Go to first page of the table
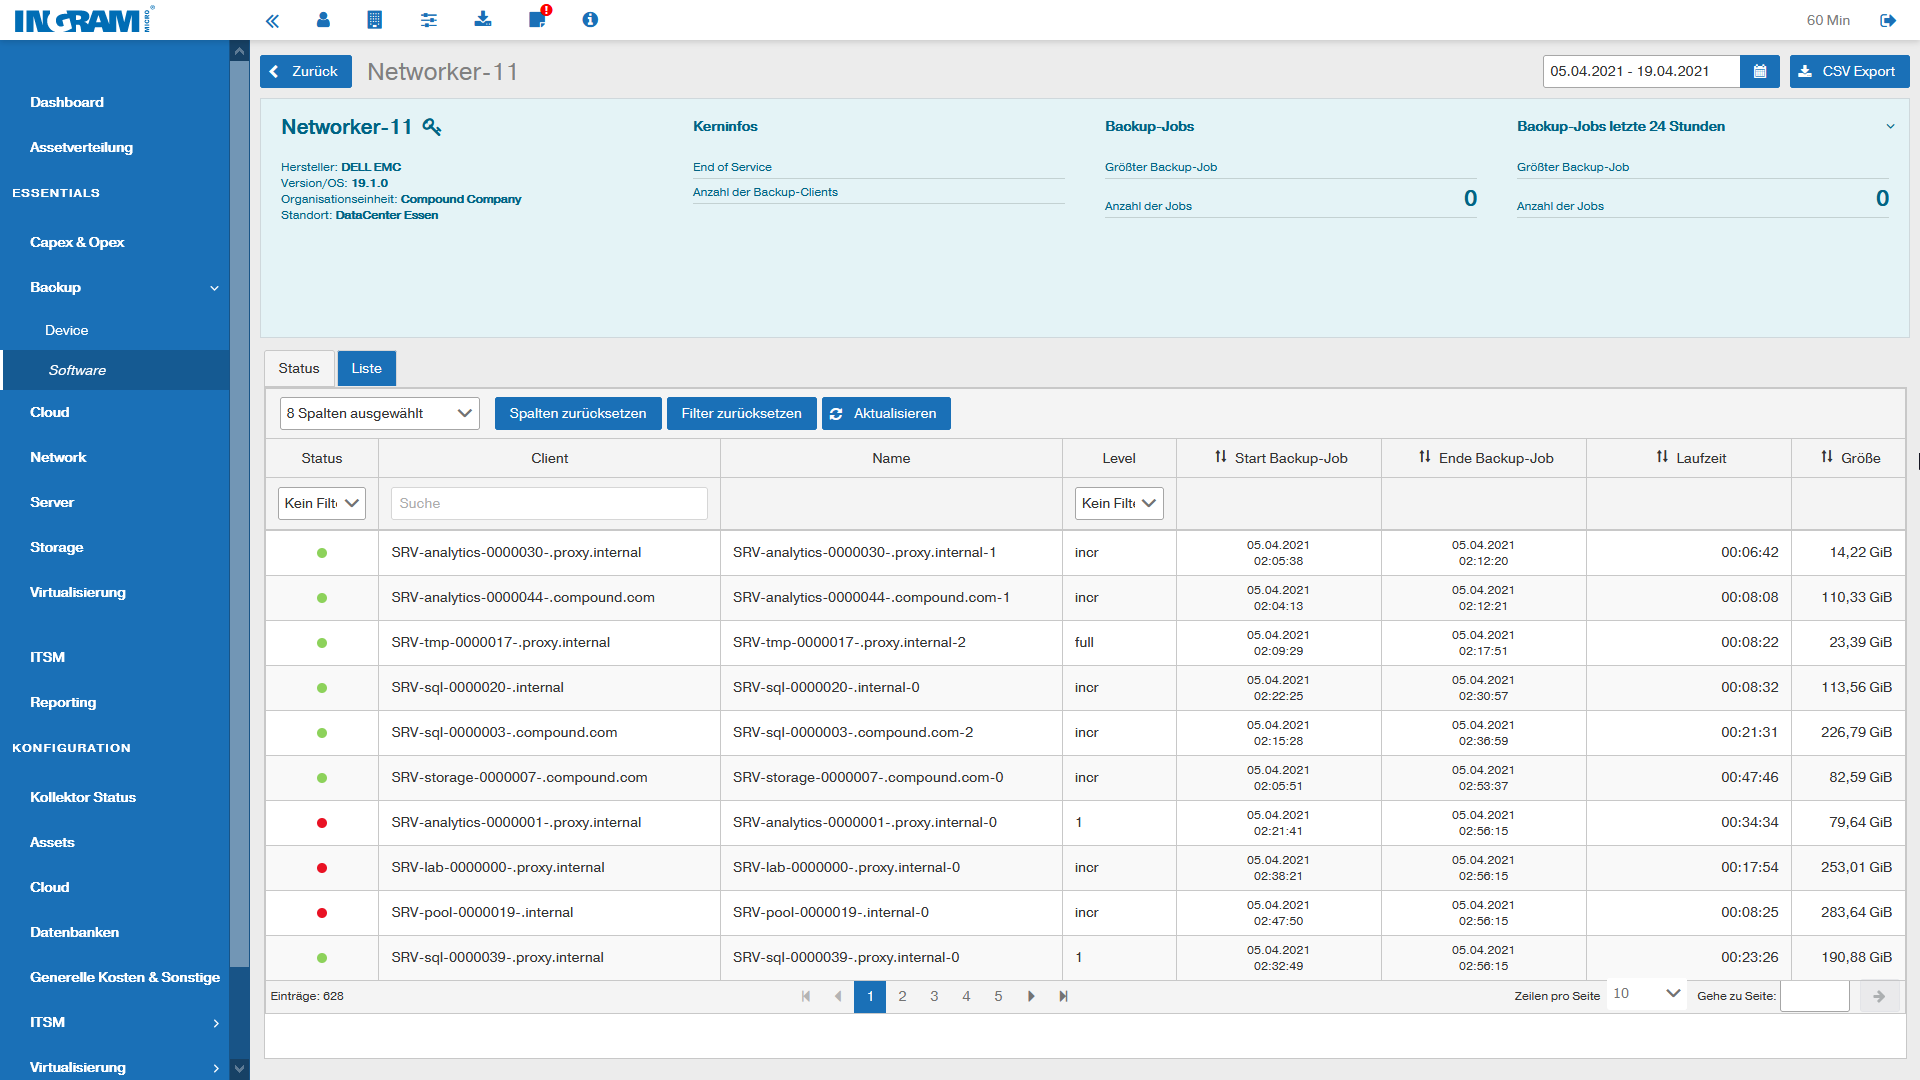The image size is (1920, 1080). click(806, 997)
